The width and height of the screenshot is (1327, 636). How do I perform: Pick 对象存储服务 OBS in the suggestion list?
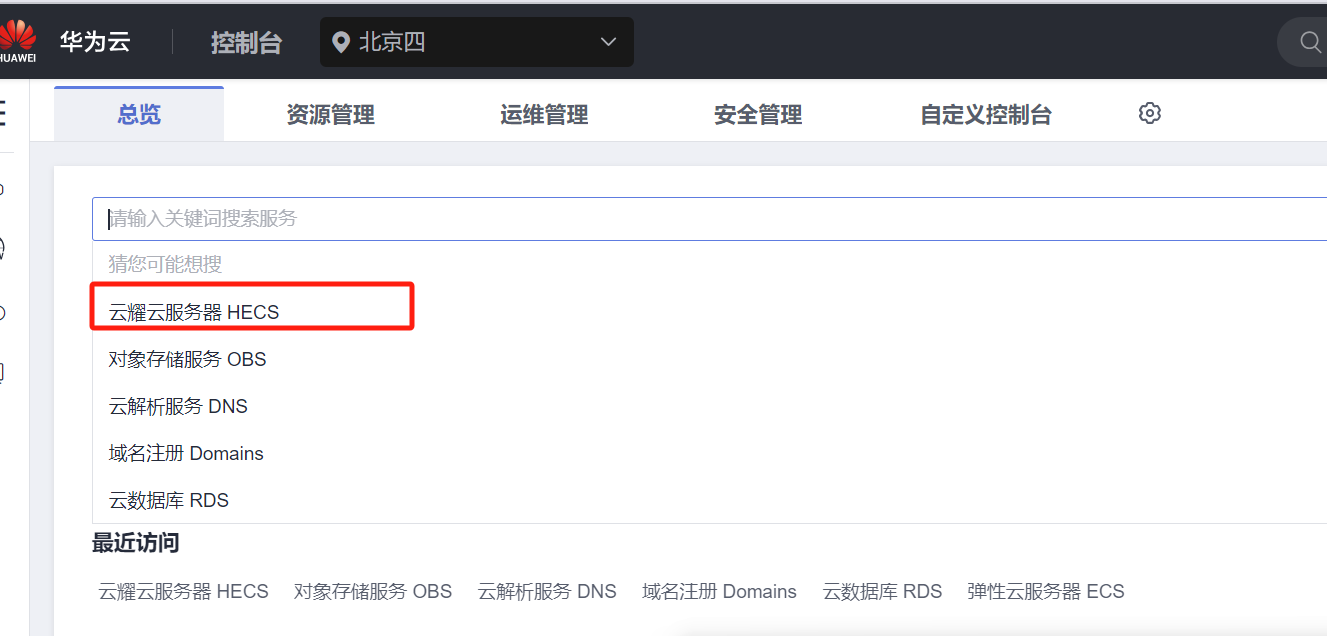pyautogui.click(x=187, y=359)
